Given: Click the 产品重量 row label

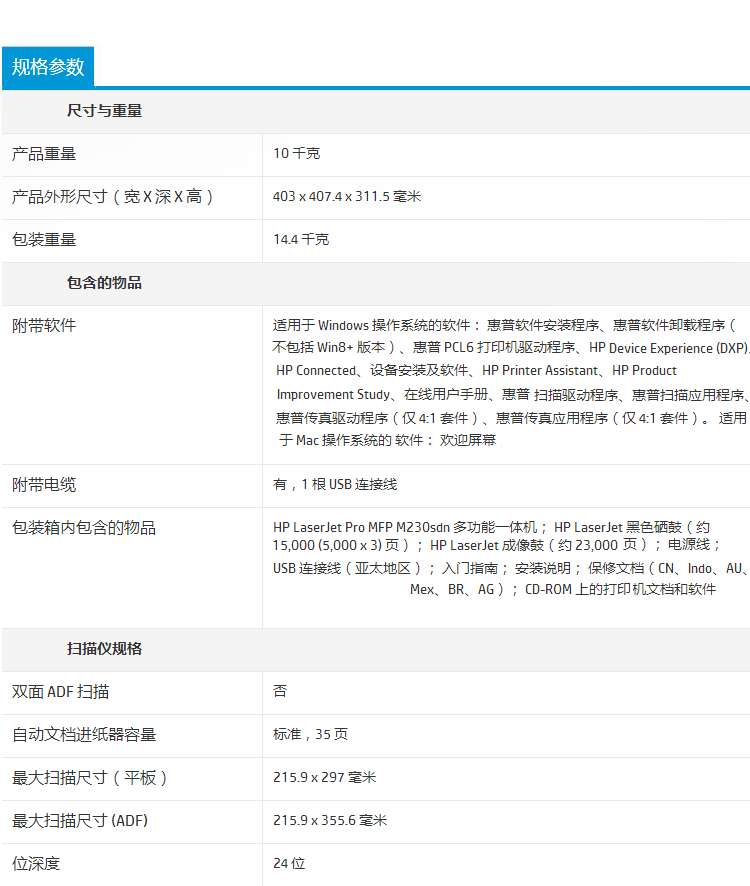Looking at the screenshot, I should pos(44,154).
